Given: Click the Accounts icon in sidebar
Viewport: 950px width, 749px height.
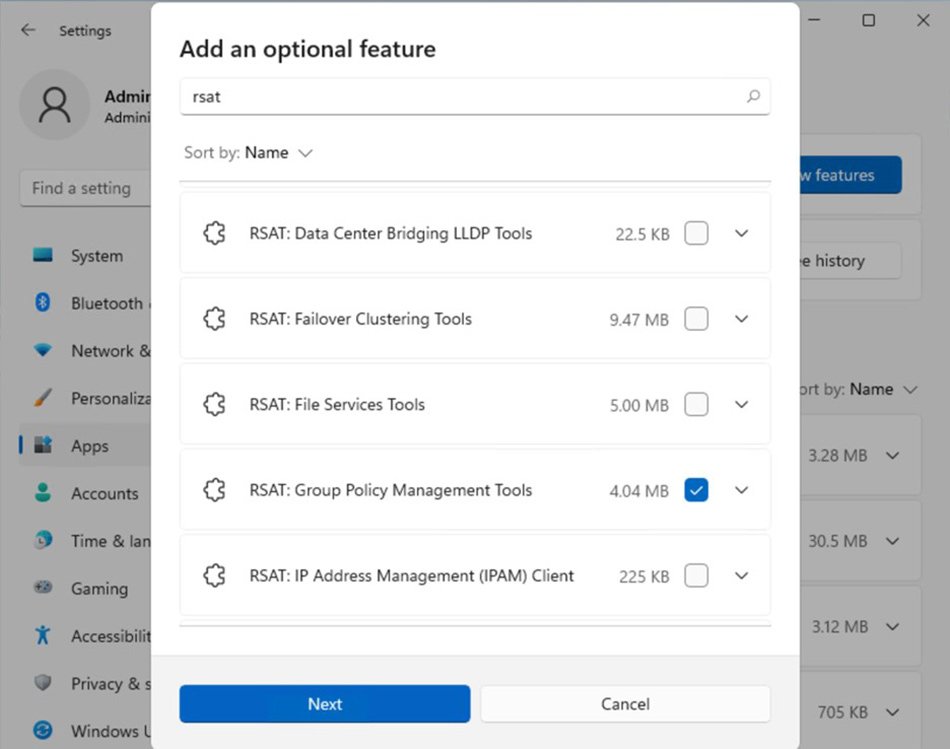Looking at the screenshot, I should pyautogui.click(x=43, y=493).
